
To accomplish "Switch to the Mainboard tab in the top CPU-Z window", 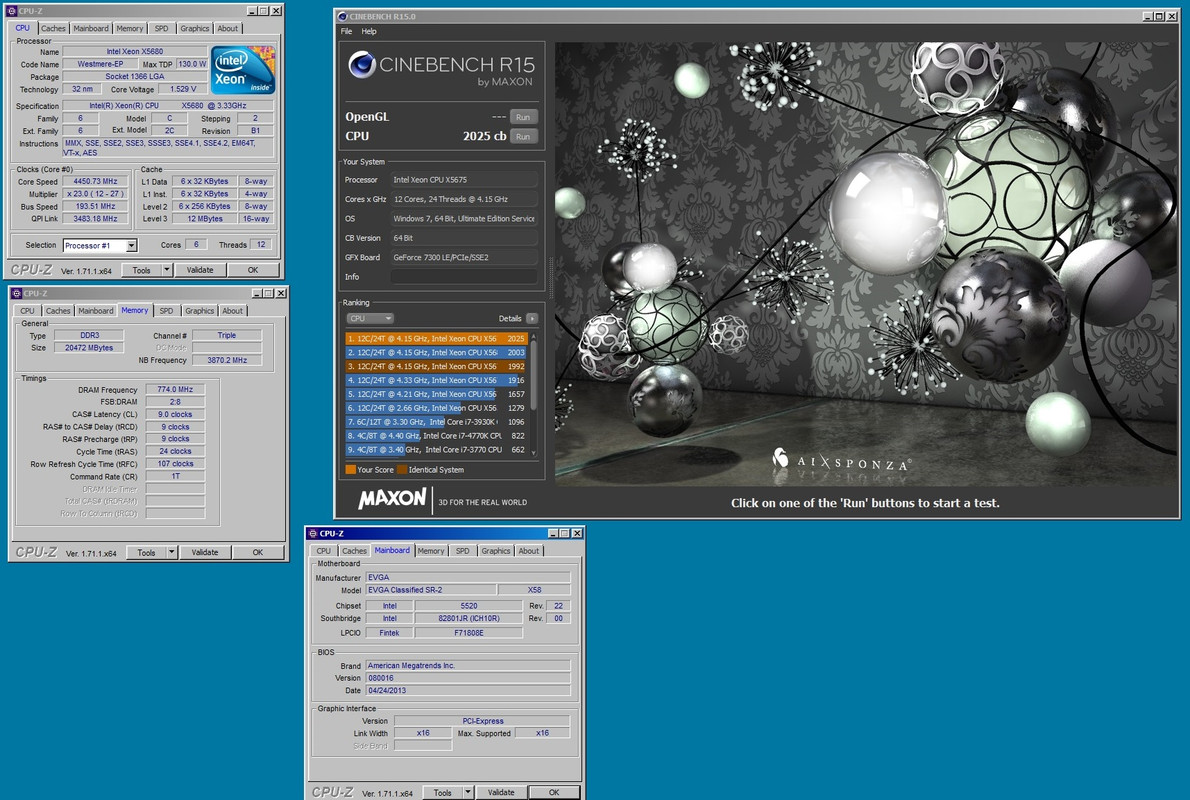I will (x=91, y=28).
